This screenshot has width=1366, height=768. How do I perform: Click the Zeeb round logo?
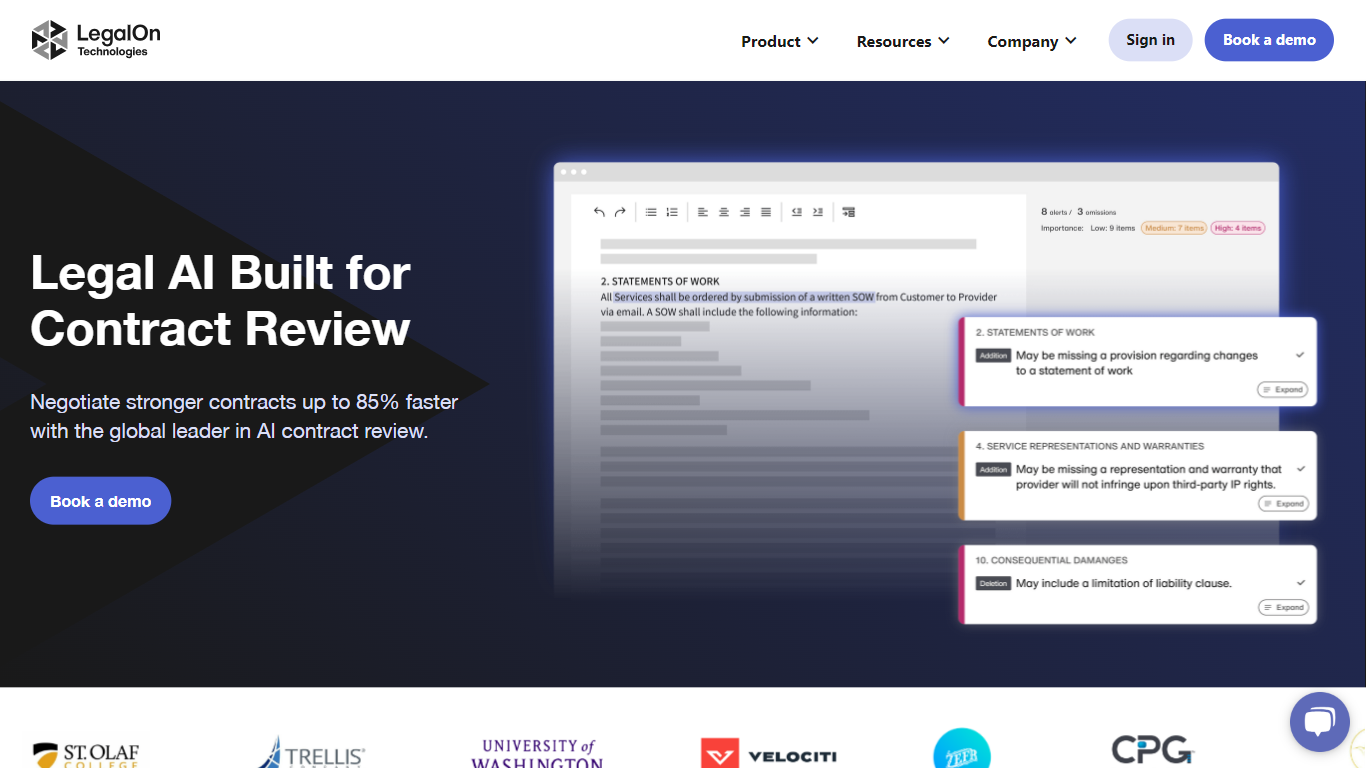pos(962,749)
